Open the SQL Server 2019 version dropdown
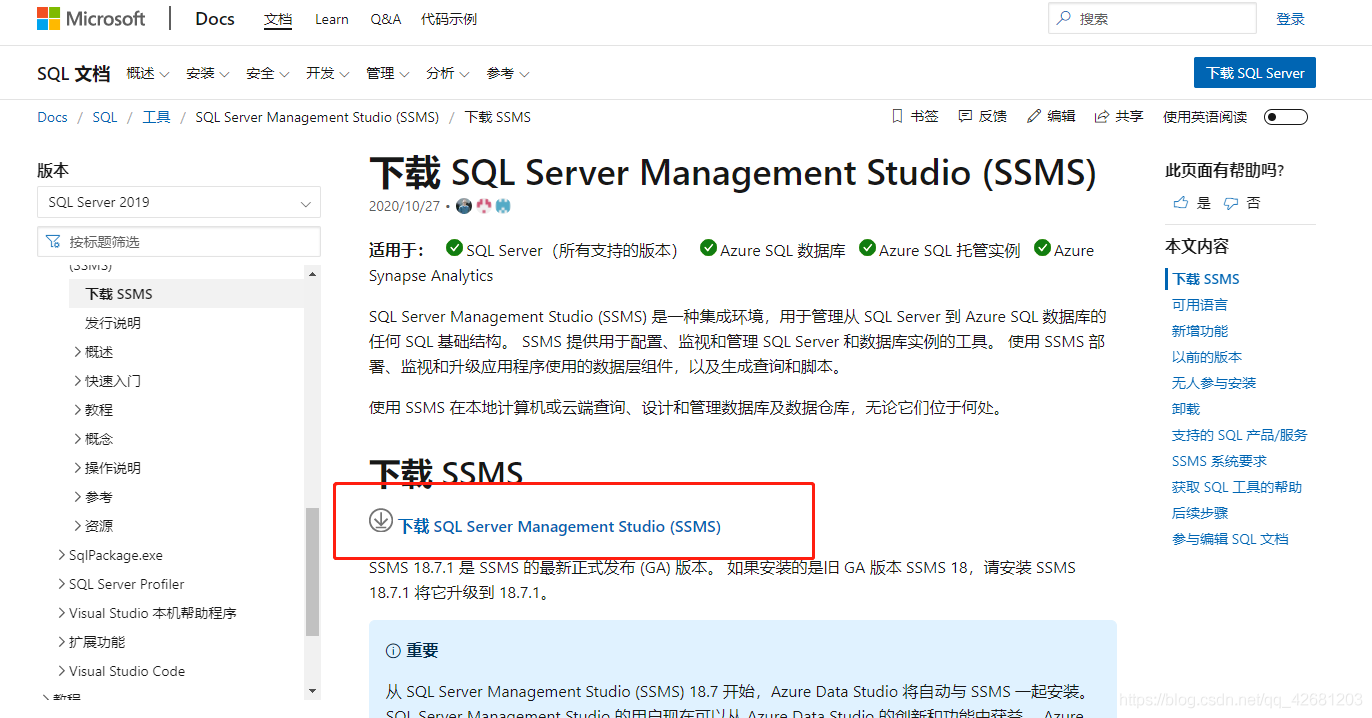The width and height of the screenshot is (1372, 718). 178,202
